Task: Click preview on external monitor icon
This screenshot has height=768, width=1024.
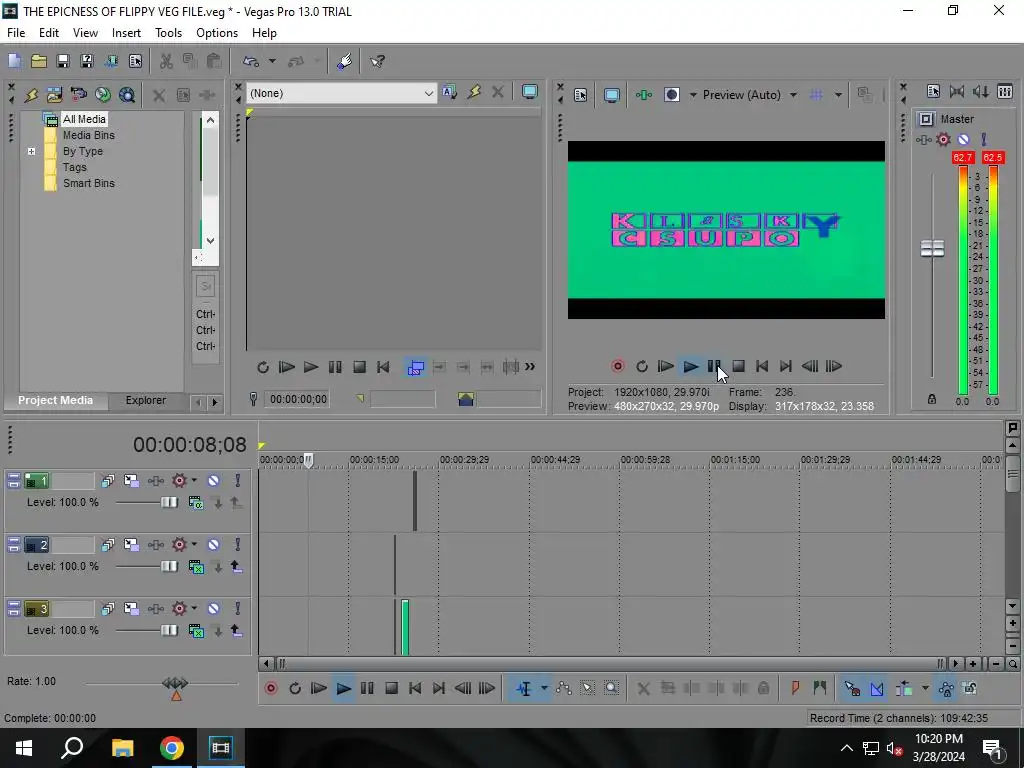Action: 612,95
